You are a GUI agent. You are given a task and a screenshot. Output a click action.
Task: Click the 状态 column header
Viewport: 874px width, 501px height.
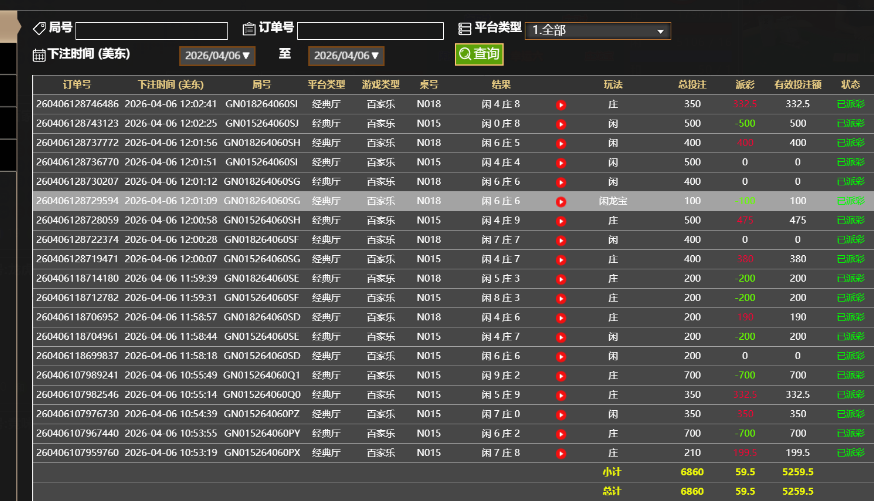point(851,85)
